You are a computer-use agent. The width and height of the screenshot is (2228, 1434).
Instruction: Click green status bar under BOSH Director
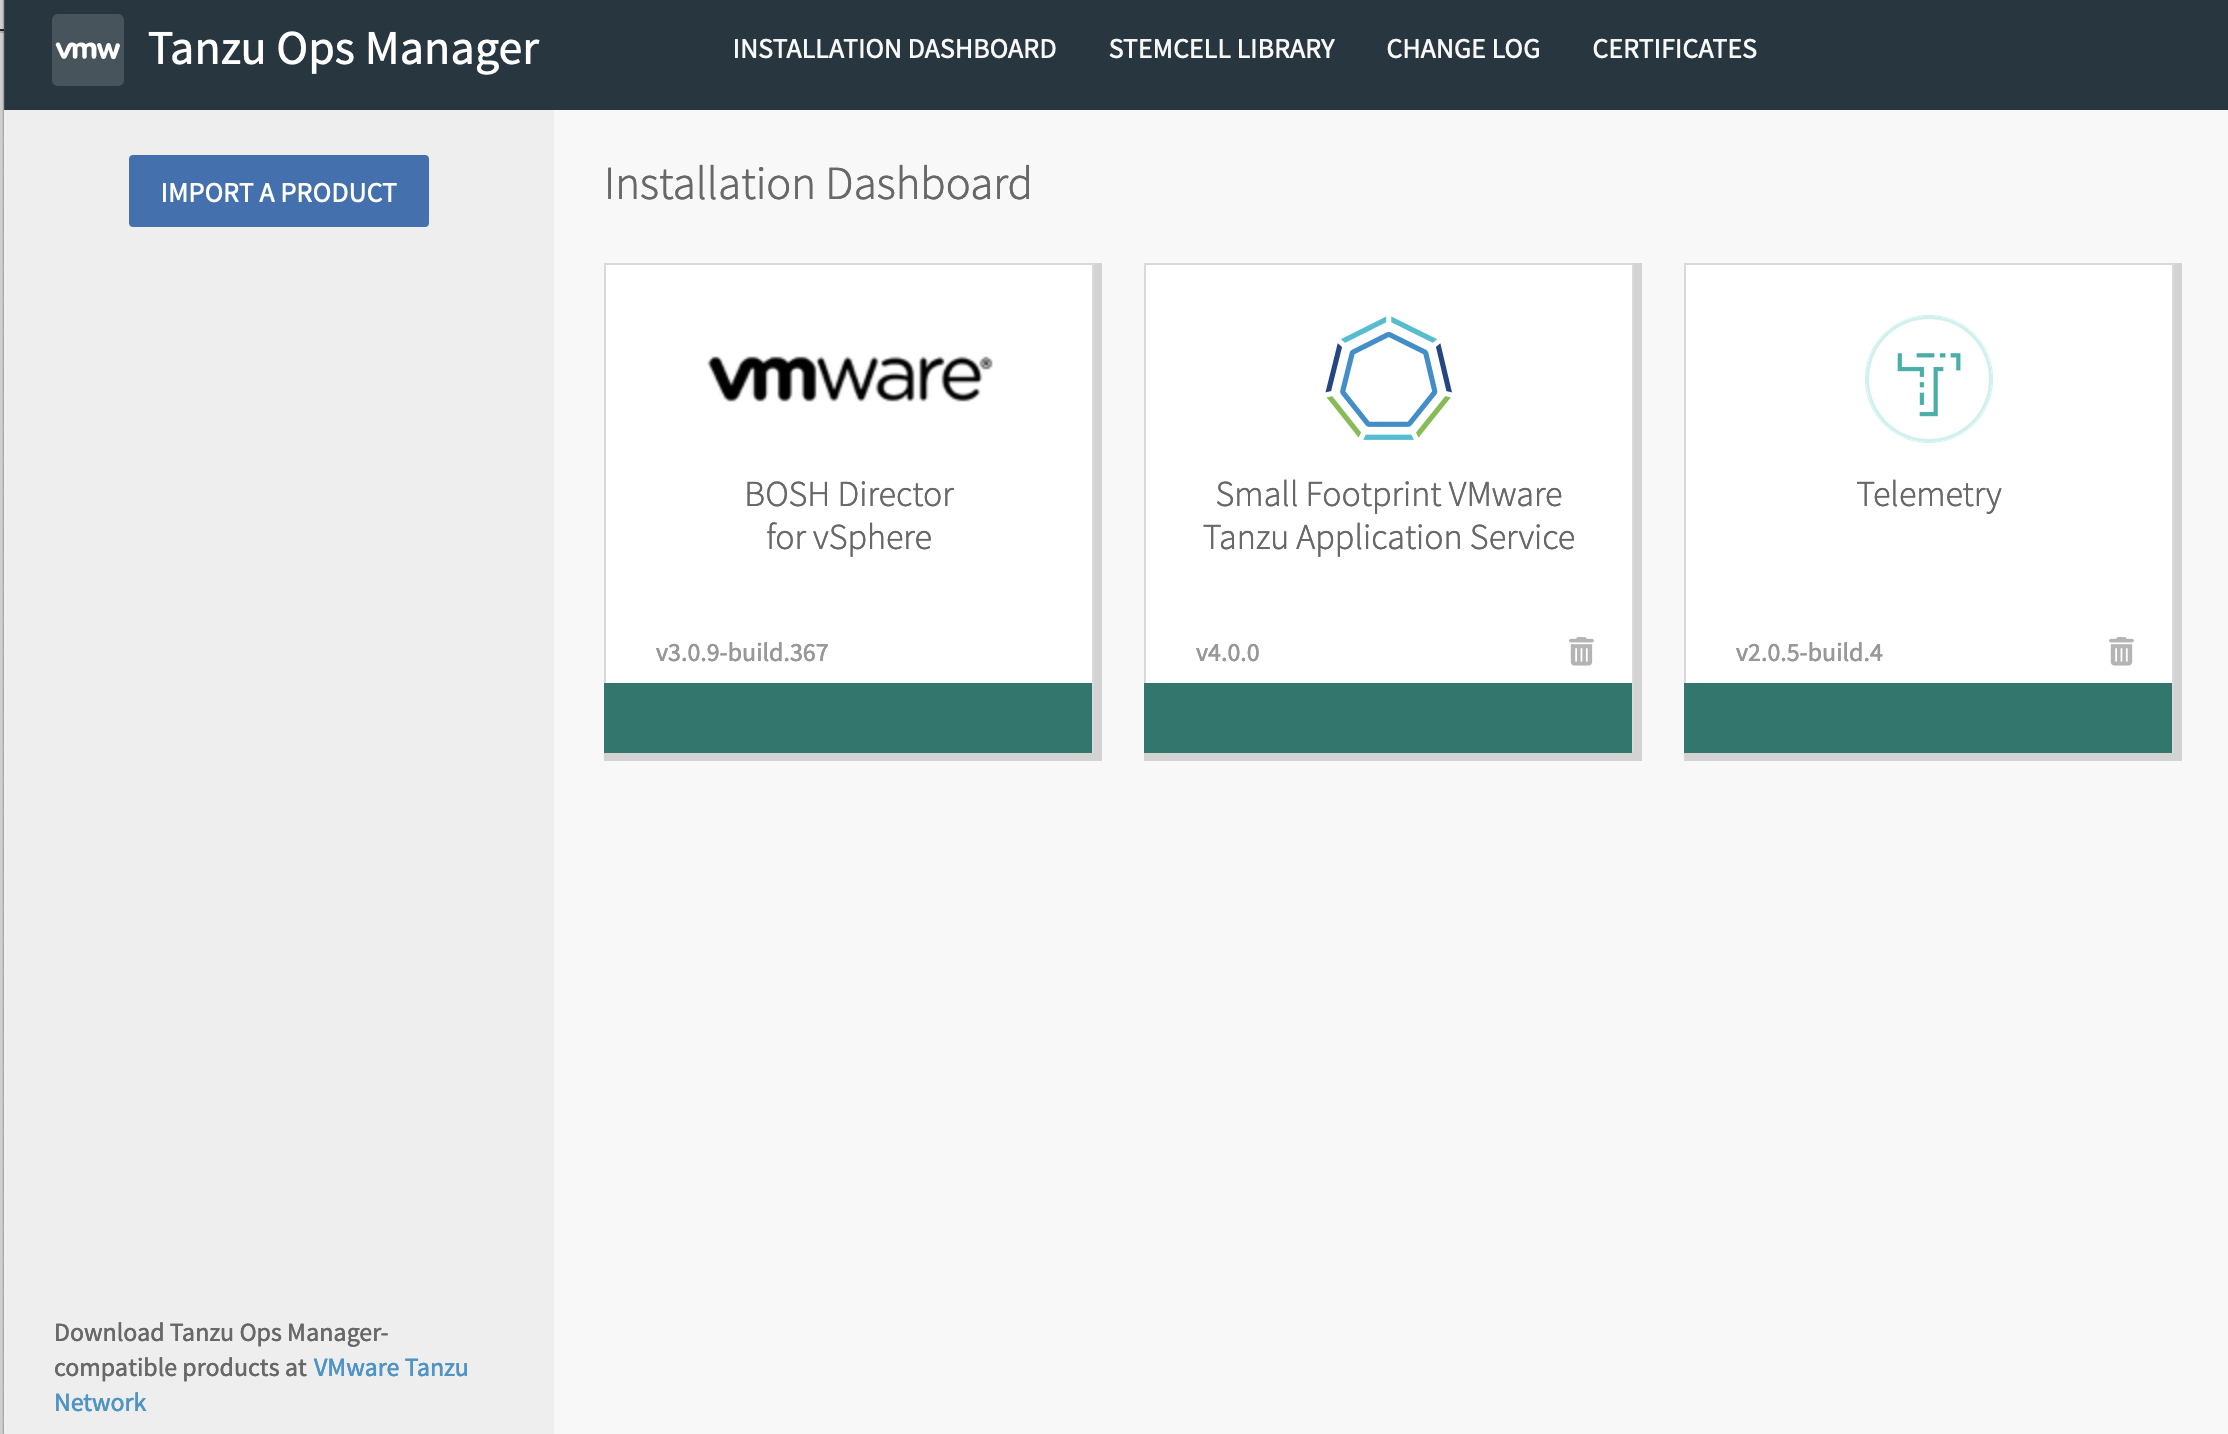point(848,718)
